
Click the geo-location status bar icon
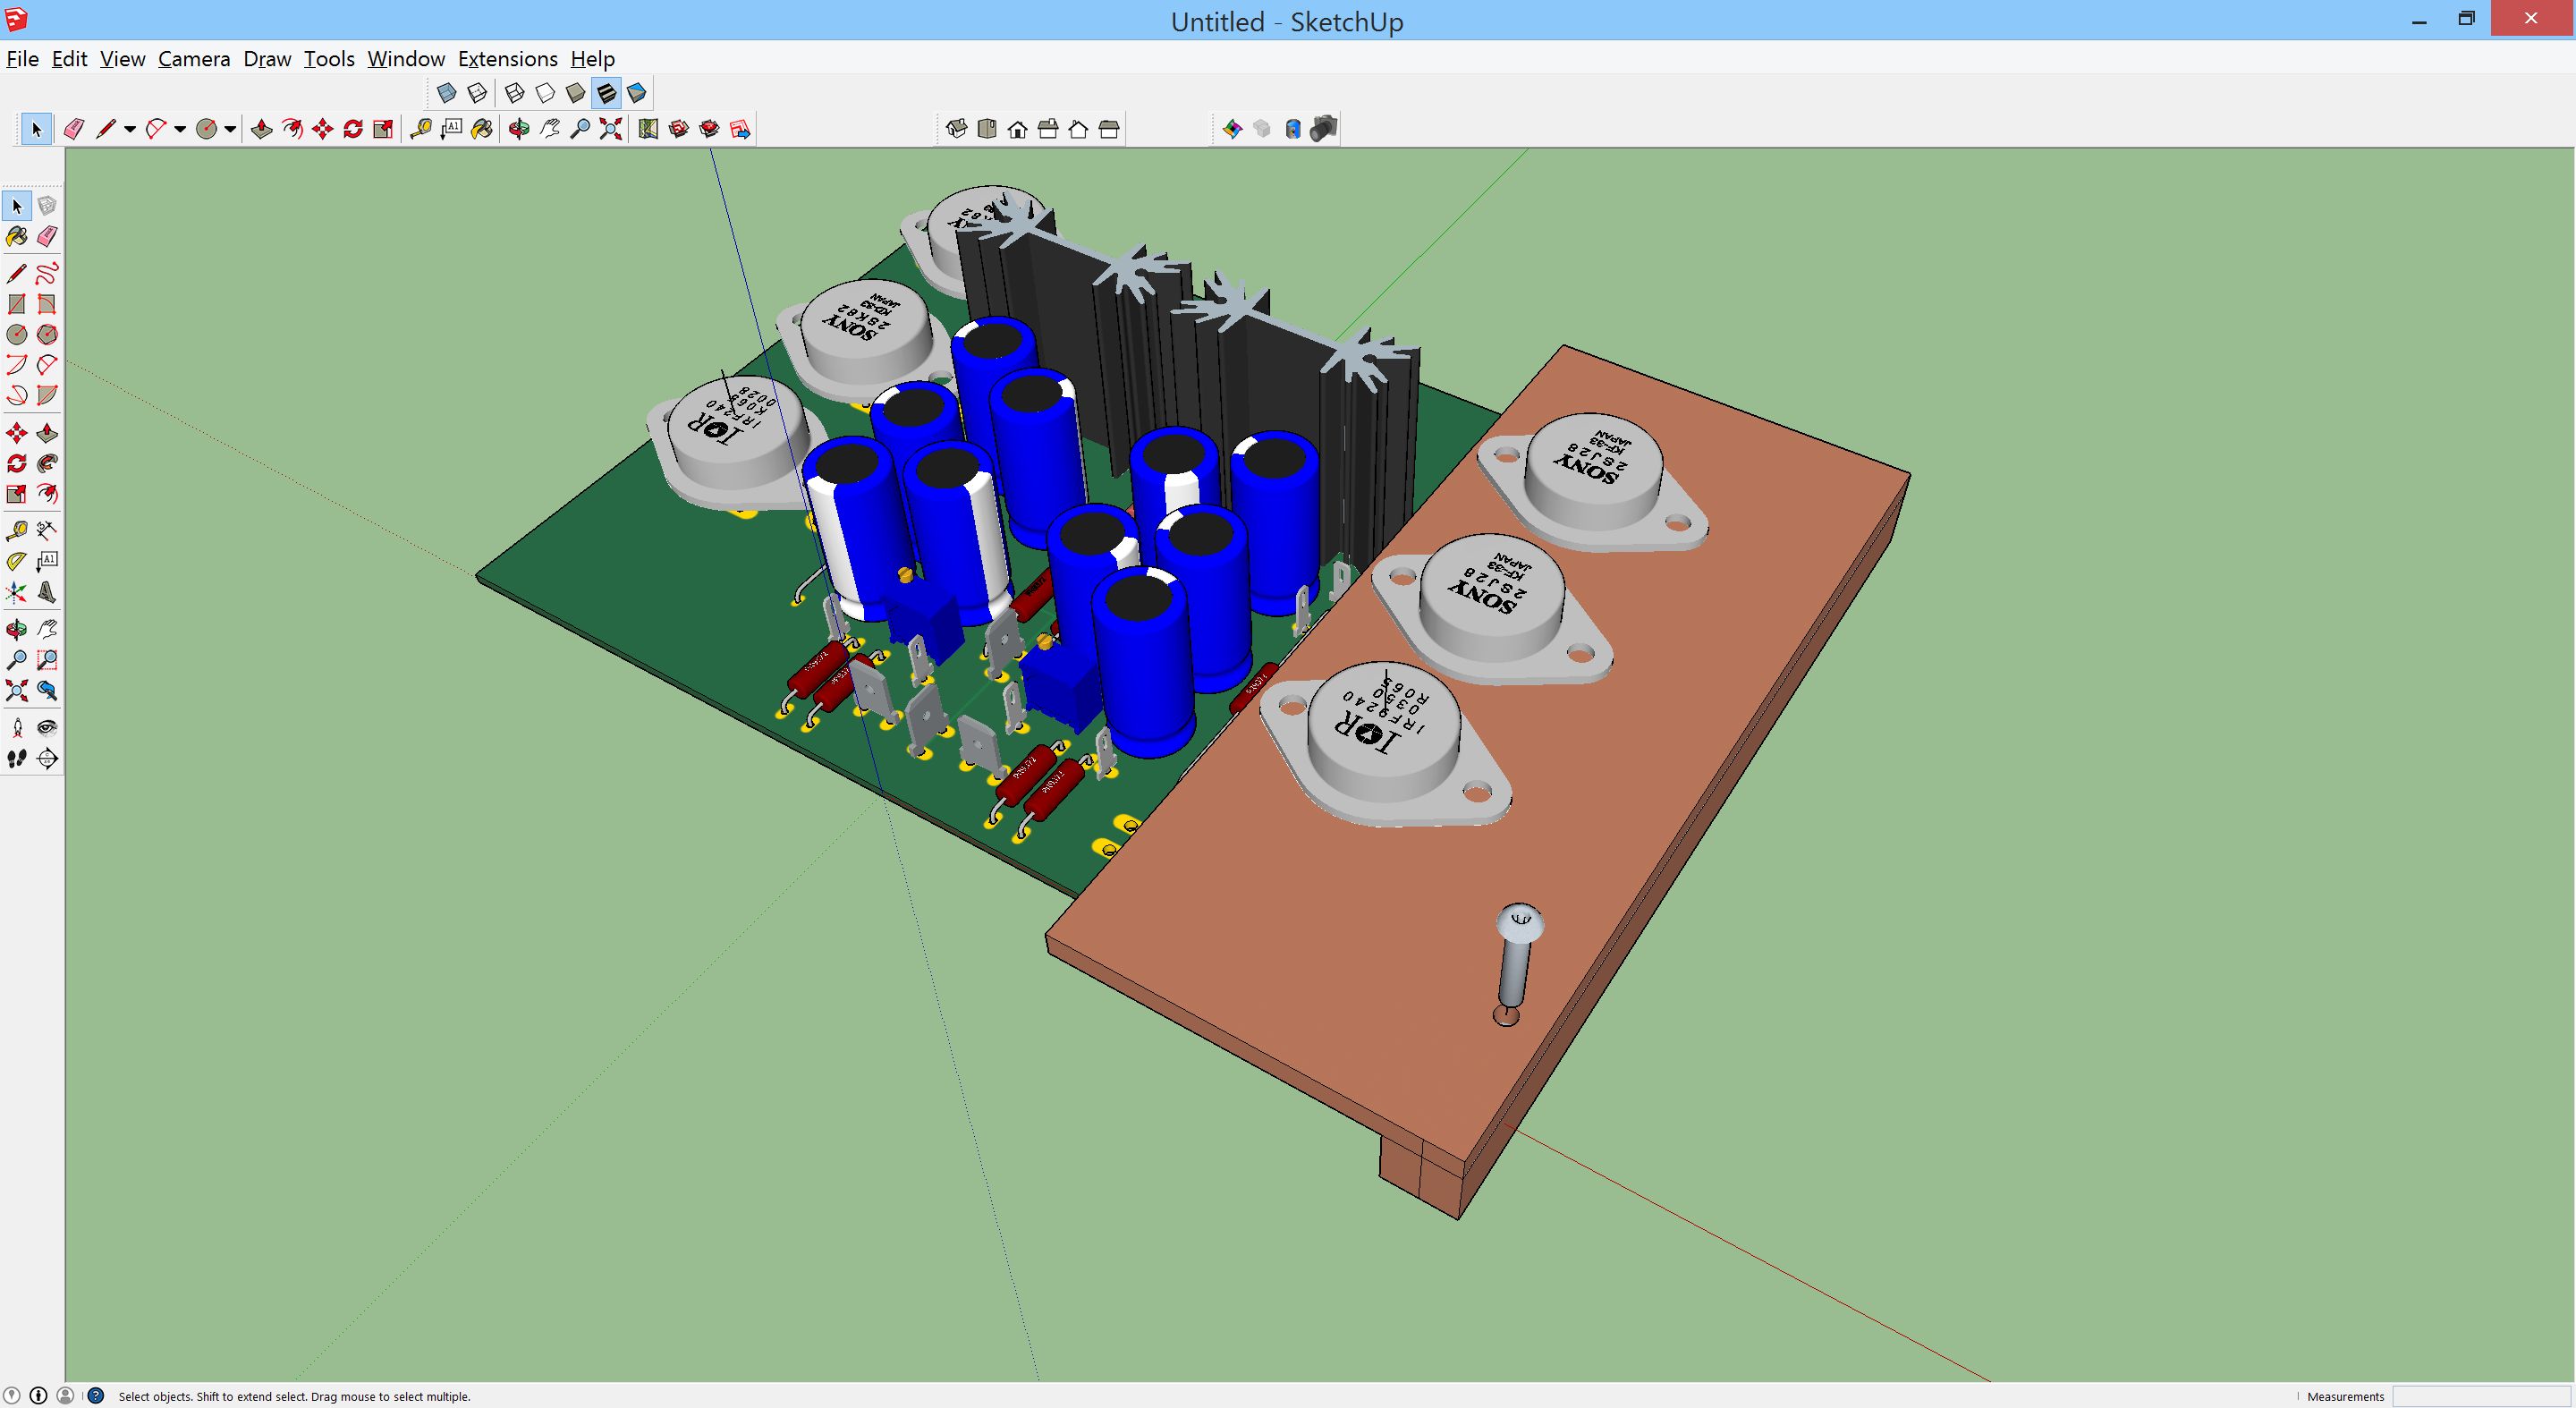click(12, 1395)
